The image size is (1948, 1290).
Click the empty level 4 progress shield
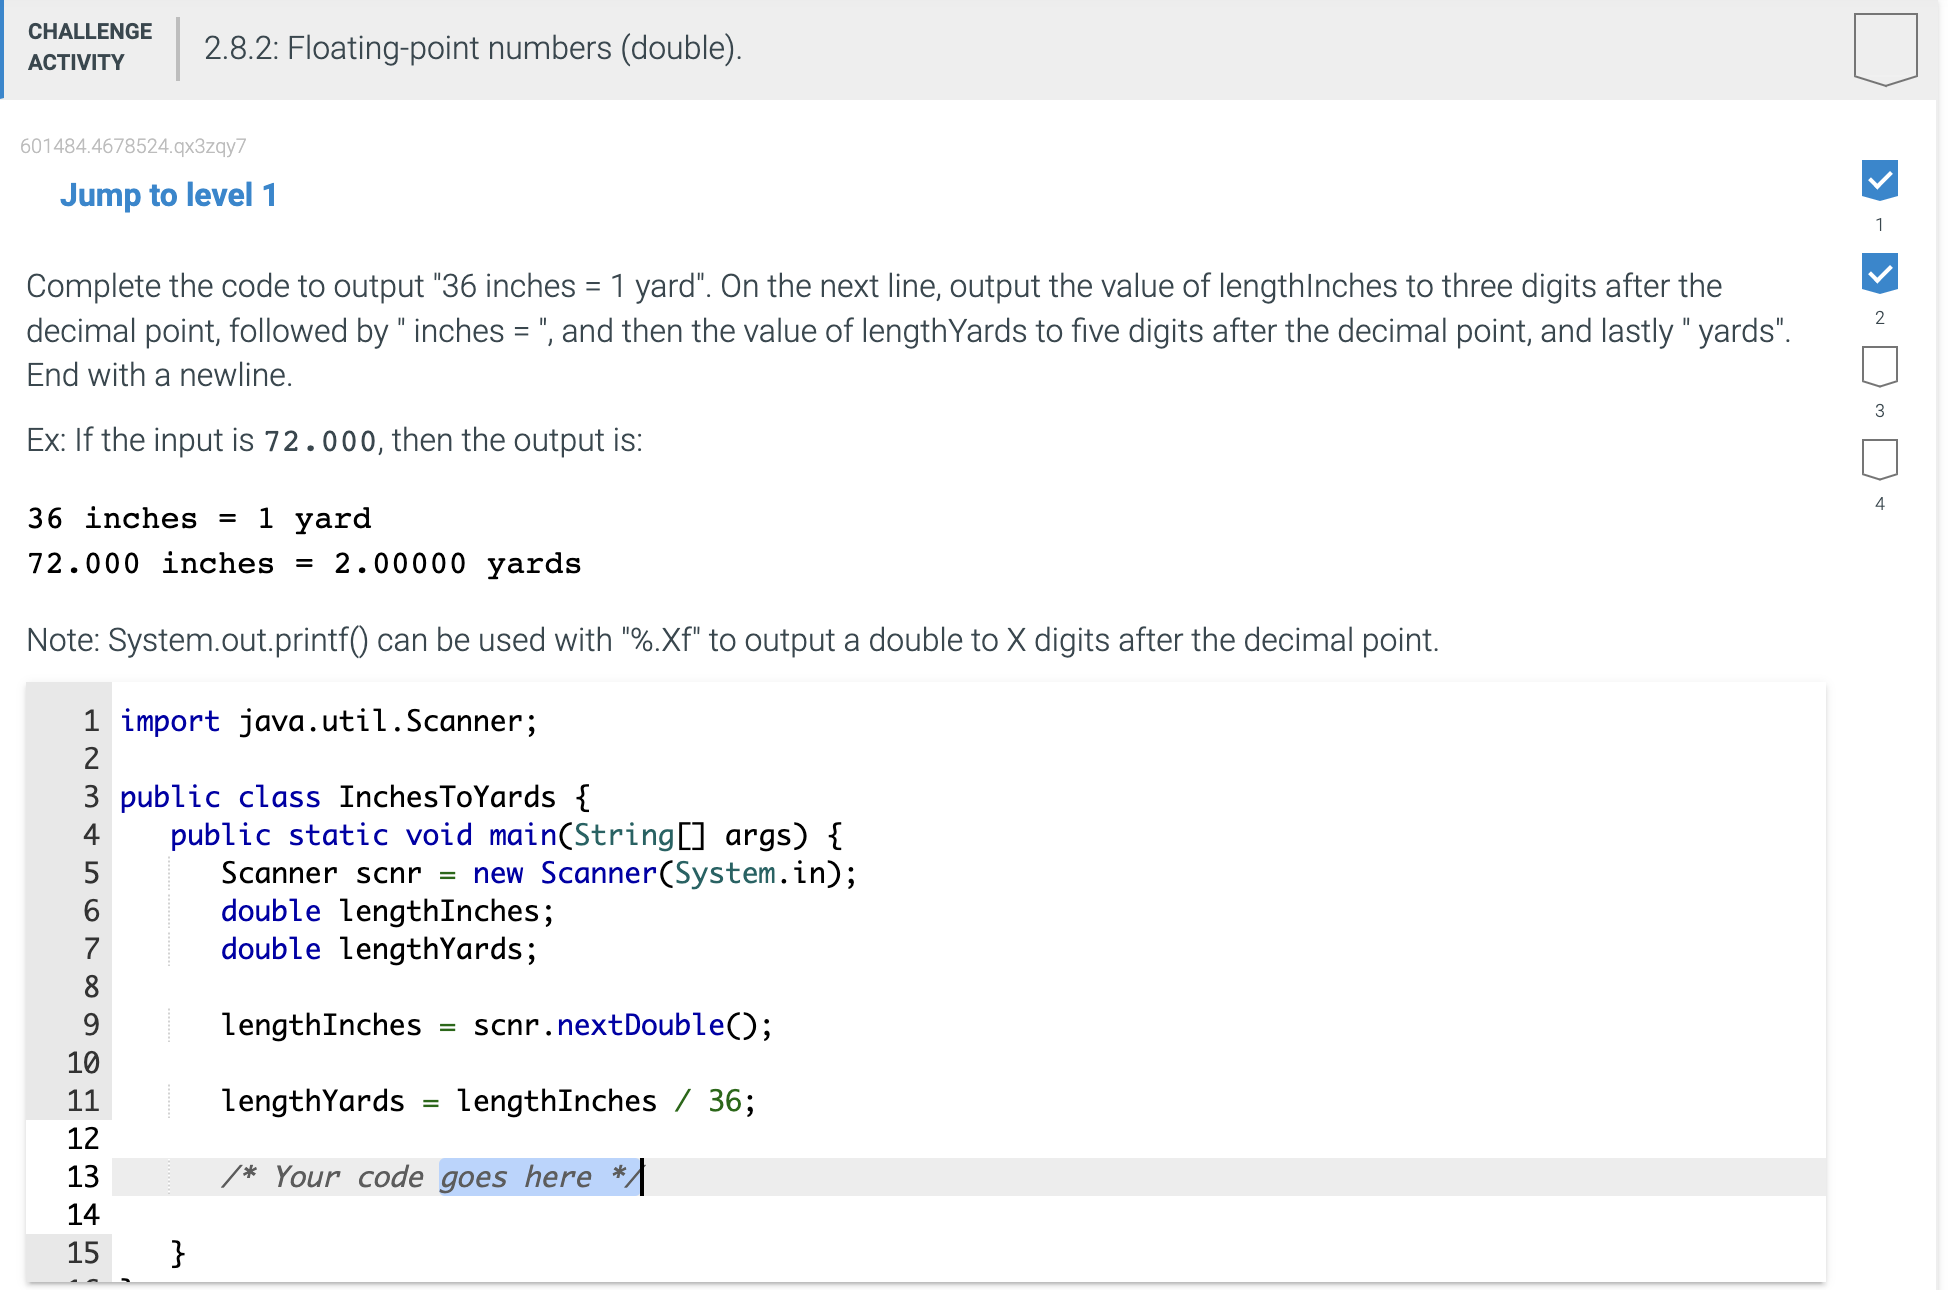coord(1880,459)
